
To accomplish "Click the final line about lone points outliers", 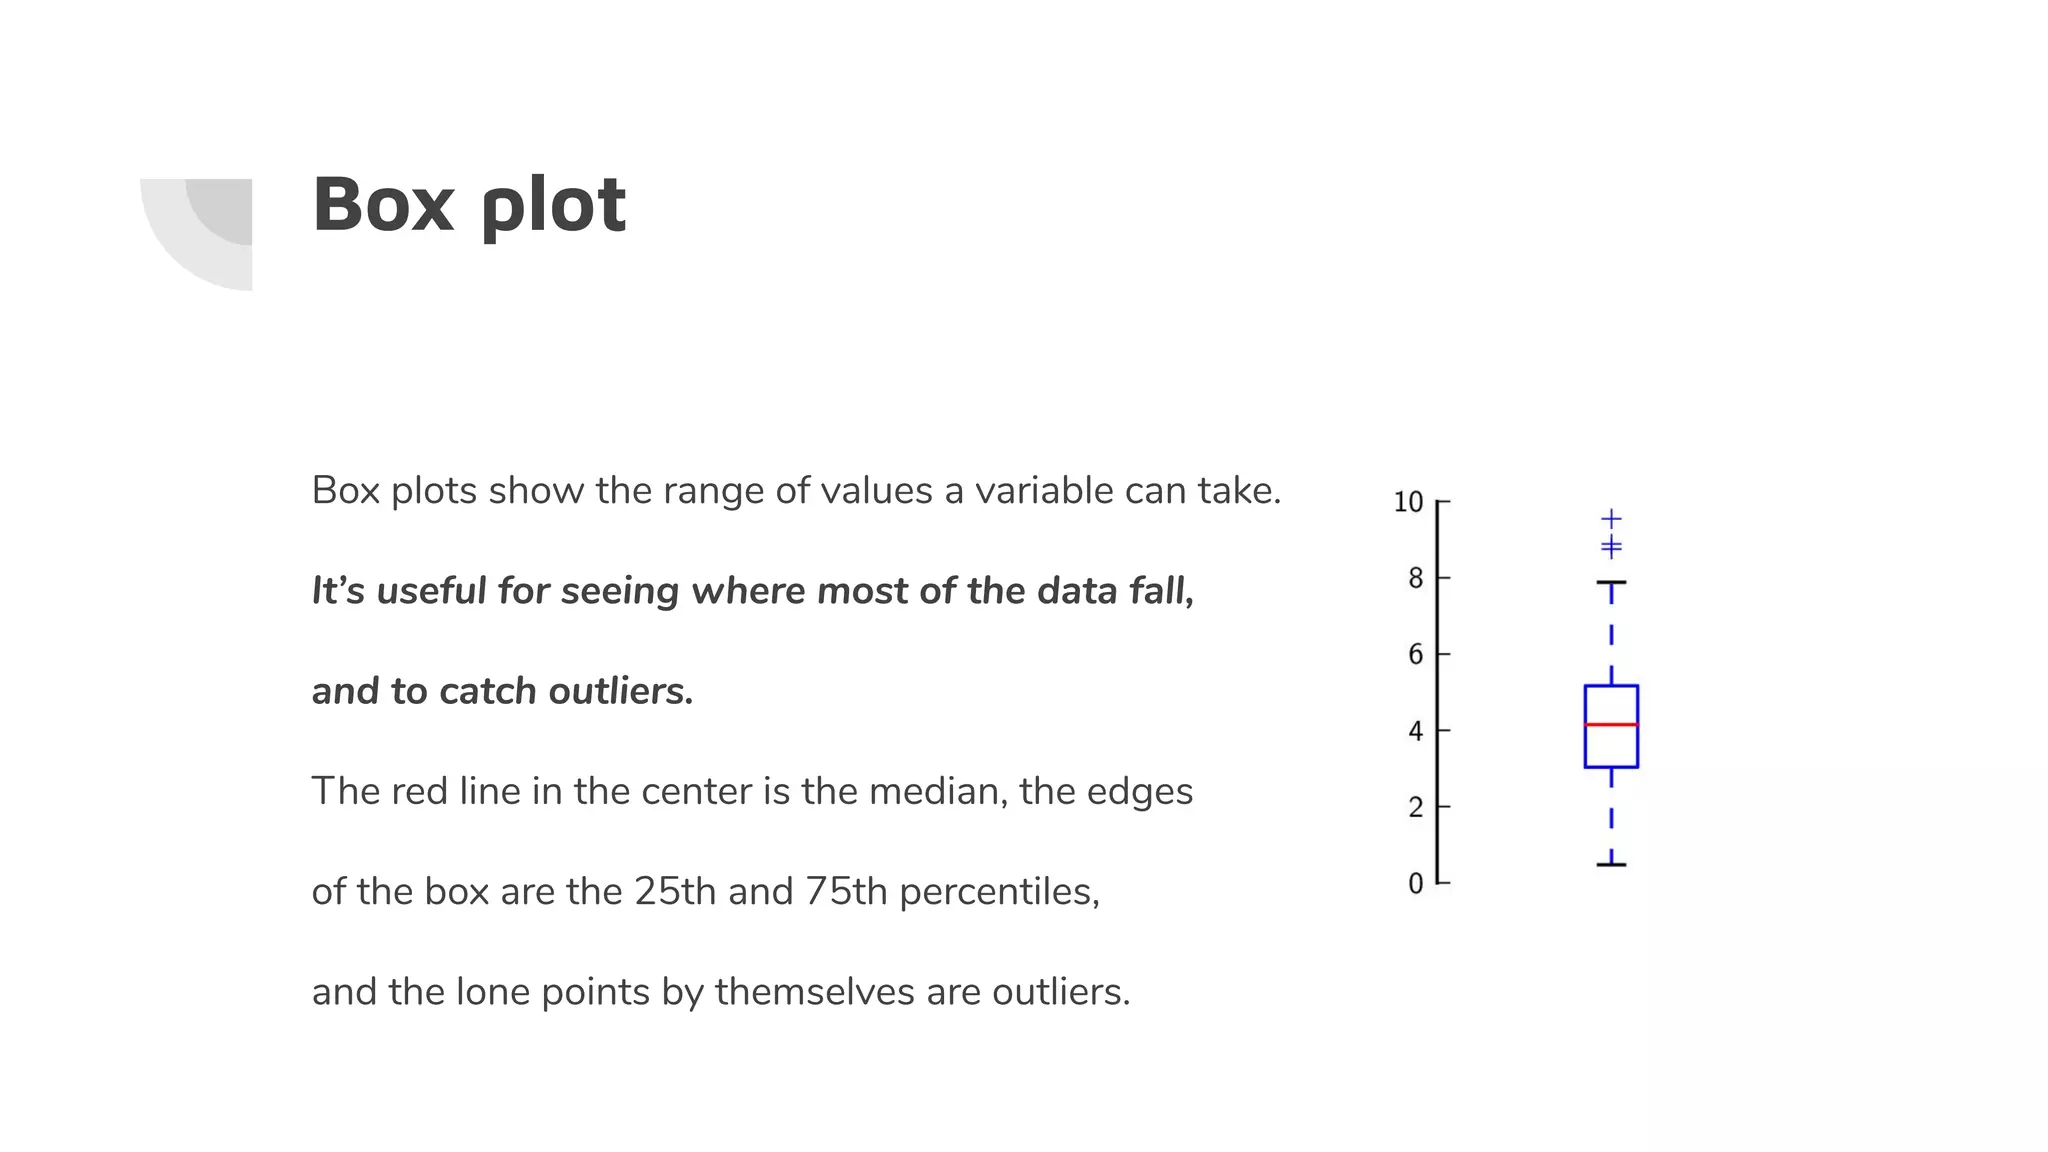I will (721, 991).
